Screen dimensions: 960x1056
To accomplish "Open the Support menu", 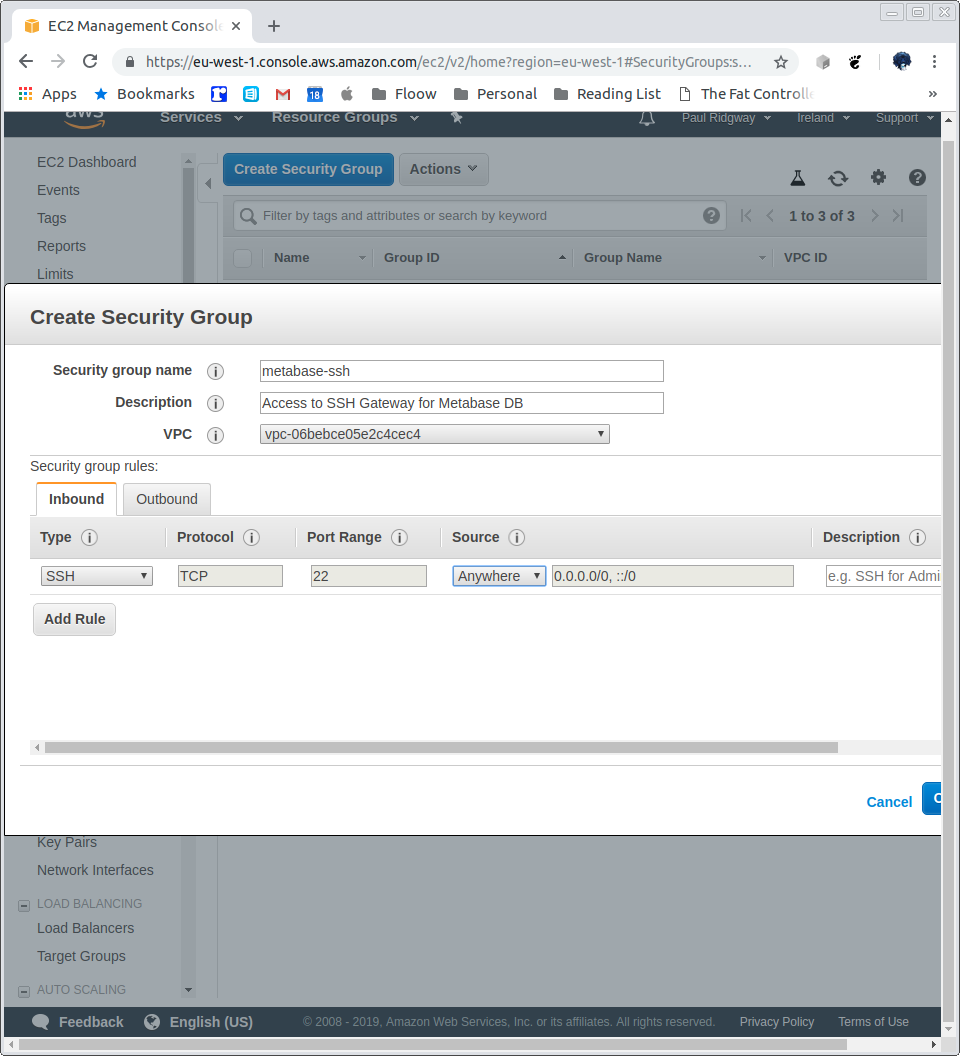I will 905,118.
